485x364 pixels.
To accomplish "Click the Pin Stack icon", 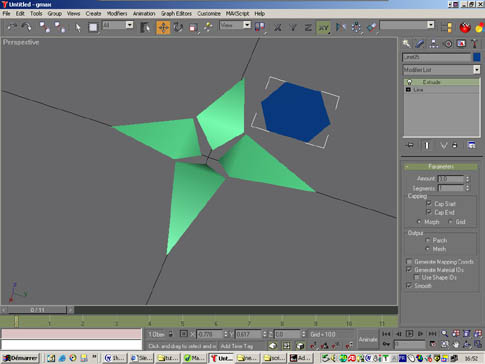I will 410,145.
